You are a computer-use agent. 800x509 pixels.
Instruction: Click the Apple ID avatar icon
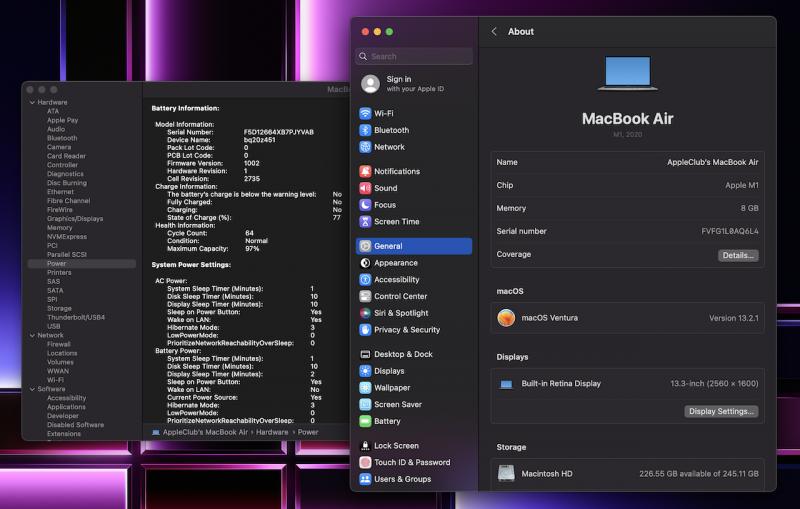pyautogui.click(x=370, y=84)
